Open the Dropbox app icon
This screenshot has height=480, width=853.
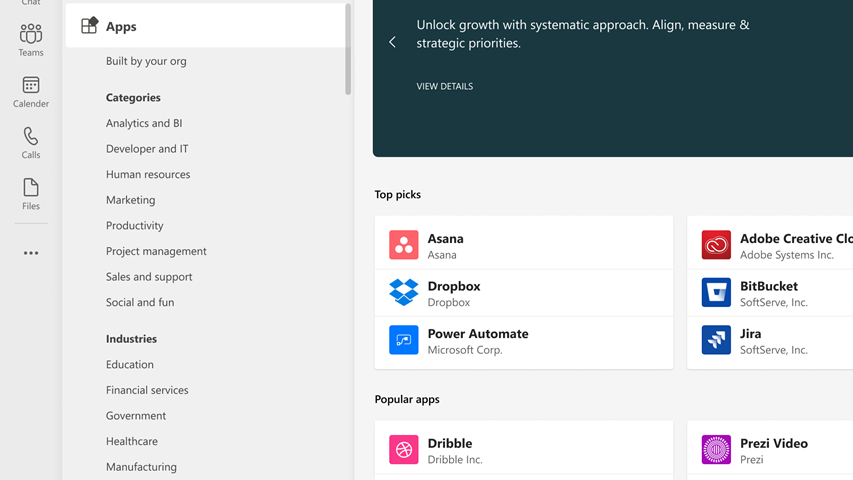(x=404, y=292)
